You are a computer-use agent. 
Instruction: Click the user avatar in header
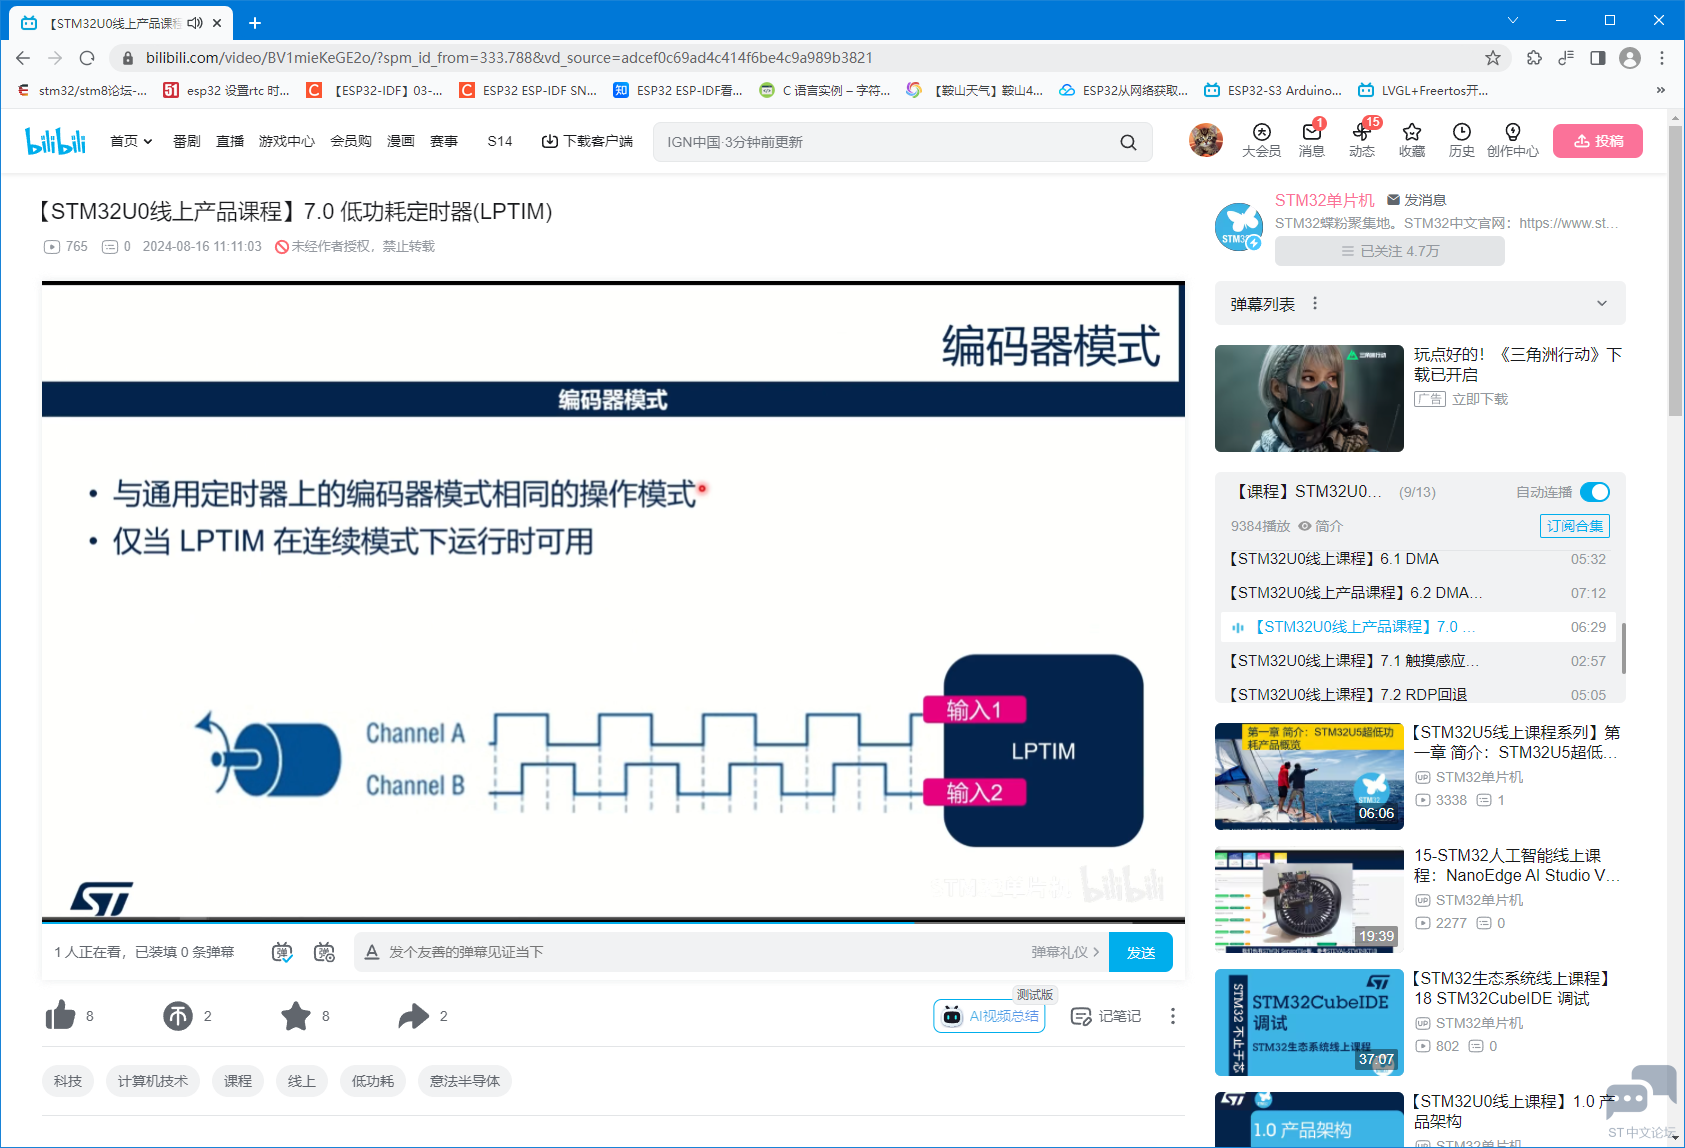(1205, 140)
